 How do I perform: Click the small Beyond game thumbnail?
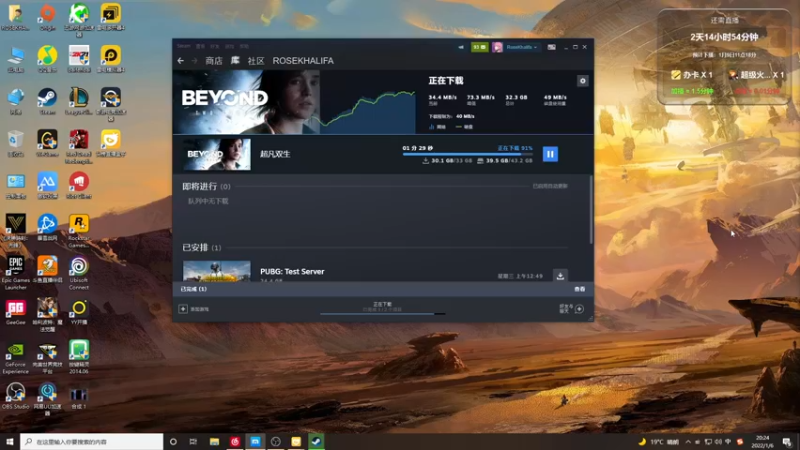click(x=217, y=154)
